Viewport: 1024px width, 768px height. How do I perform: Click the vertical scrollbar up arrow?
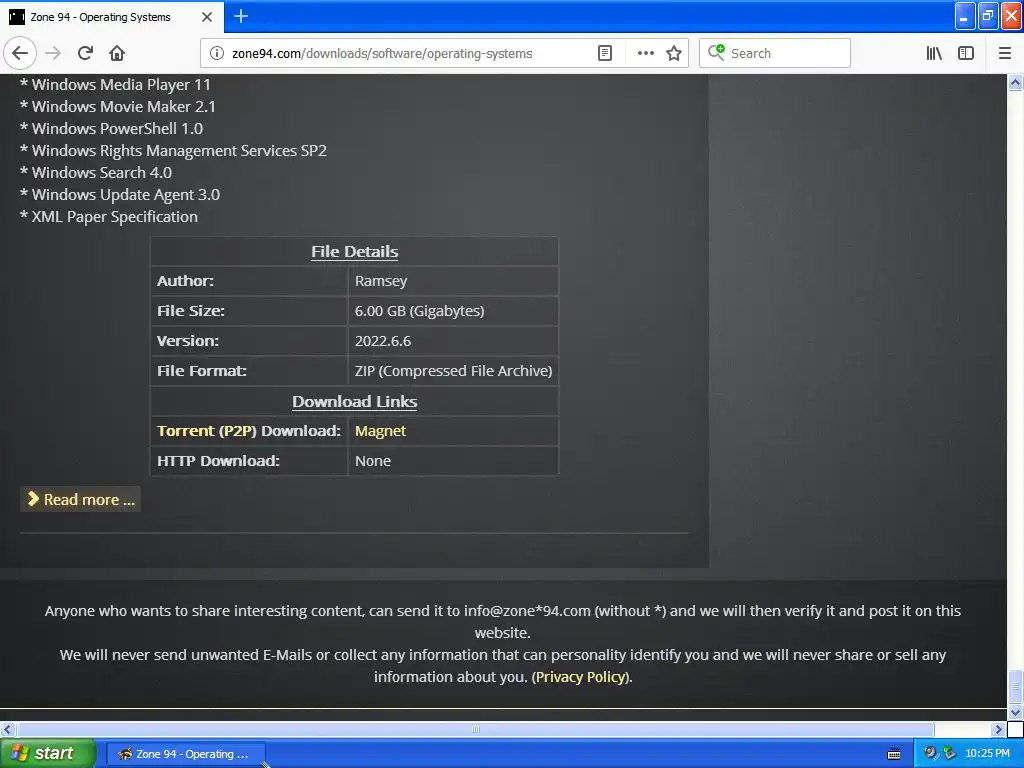1015,82
